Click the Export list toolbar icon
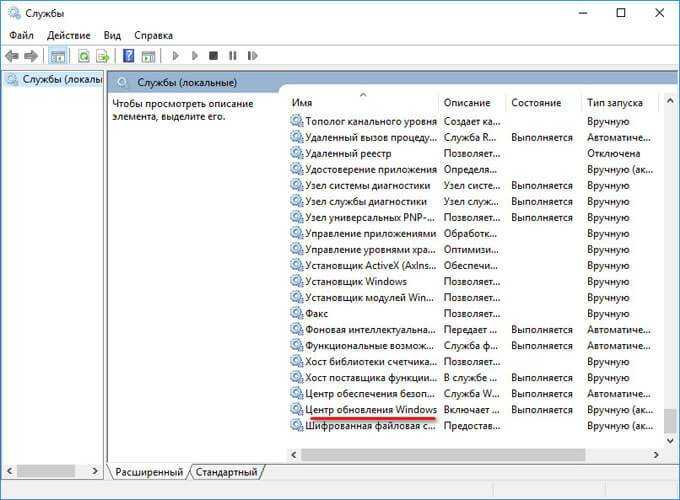This screenshot has height=500, width=680. tap(103, 56)
